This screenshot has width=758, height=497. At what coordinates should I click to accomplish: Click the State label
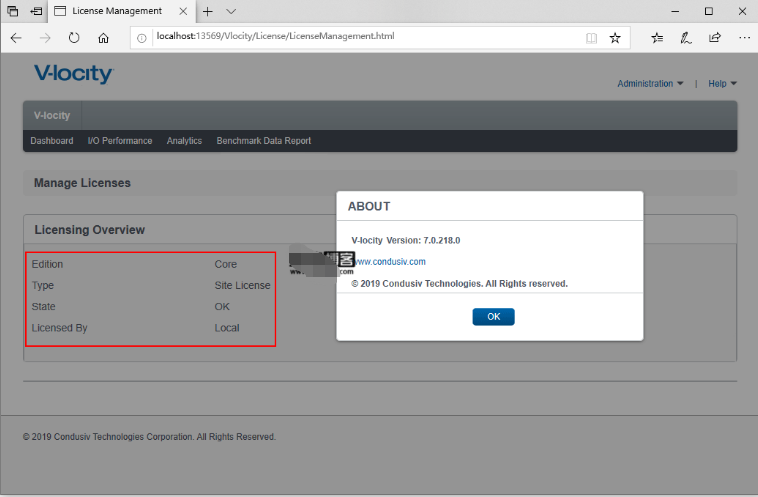44,307
